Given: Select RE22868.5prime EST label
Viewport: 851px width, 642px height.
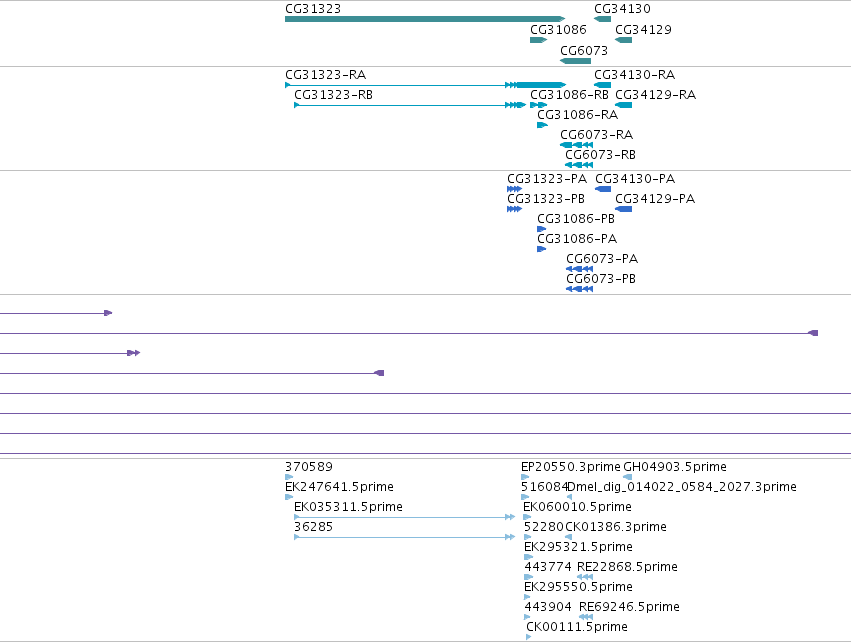Looking at the screenshot, I should tap(627, 568).
